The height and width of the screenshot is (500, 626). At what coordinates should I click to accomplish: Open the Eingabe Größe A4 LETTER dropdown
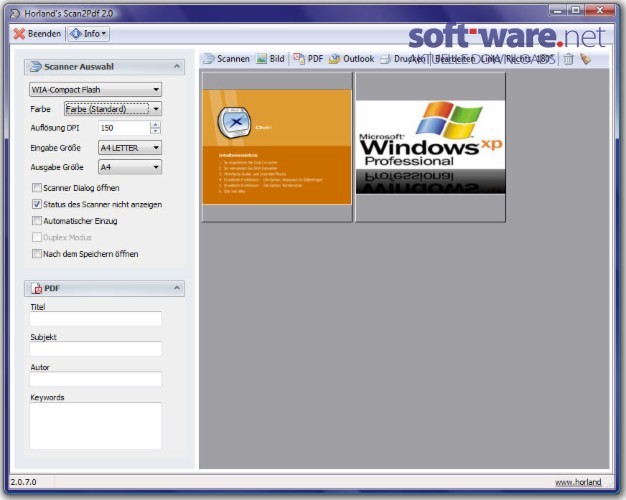(x=130, y=148)
